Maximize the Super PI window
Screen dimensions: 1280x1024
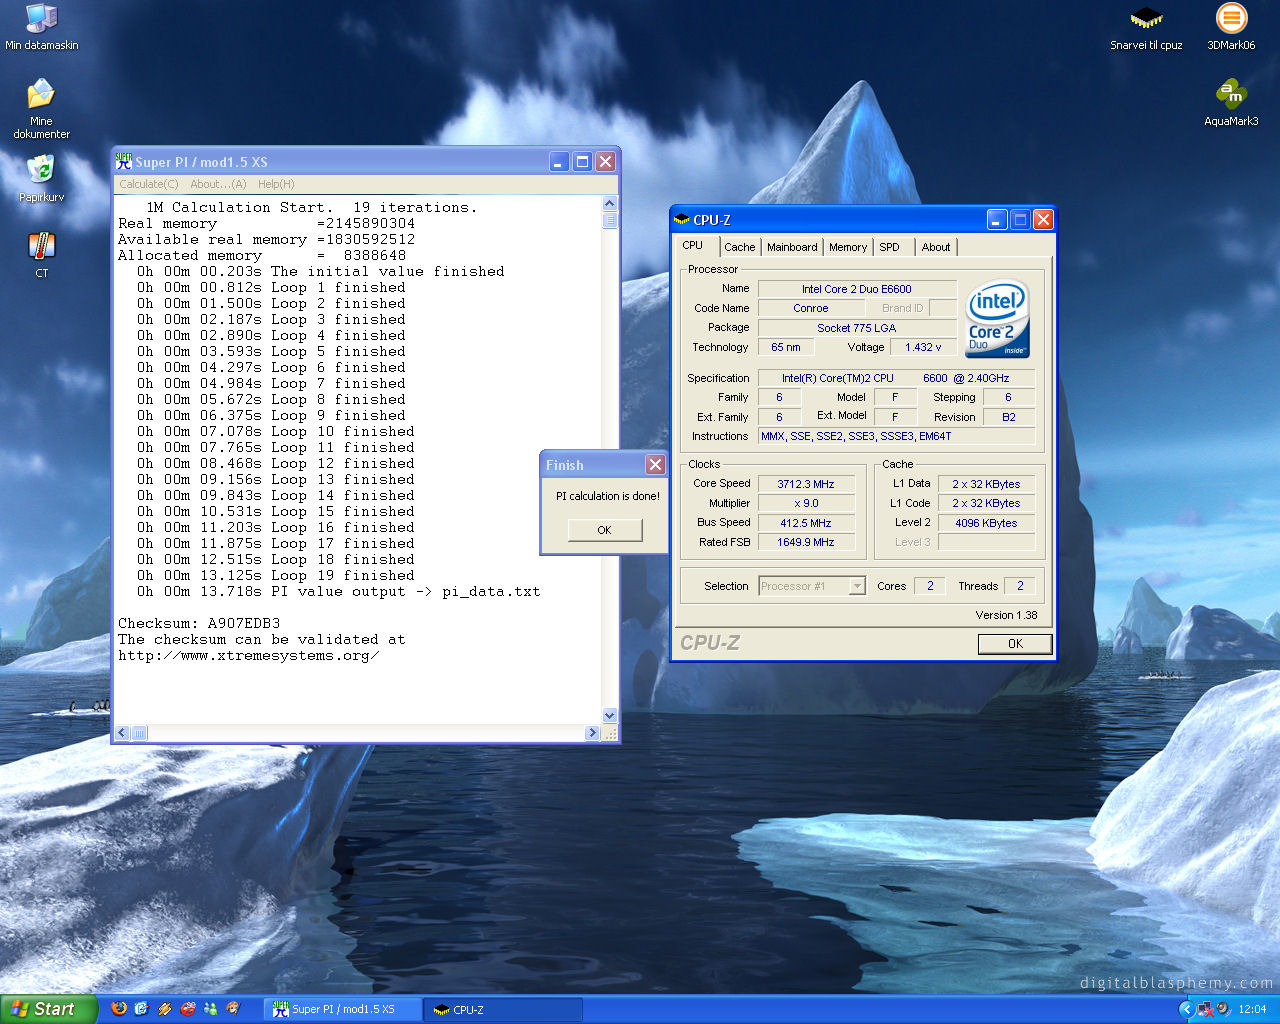[582, 161]
